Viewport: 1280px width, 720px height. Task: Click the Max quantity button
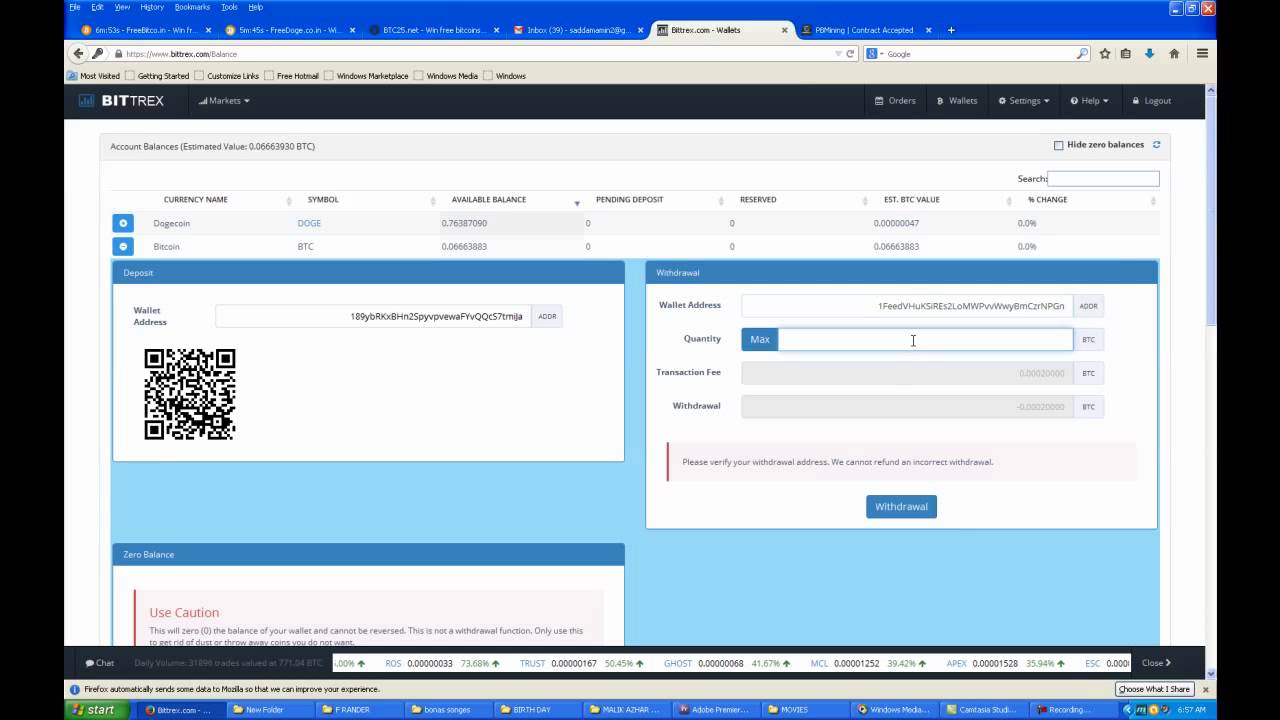pyautogui.click(x=760, y=340)
